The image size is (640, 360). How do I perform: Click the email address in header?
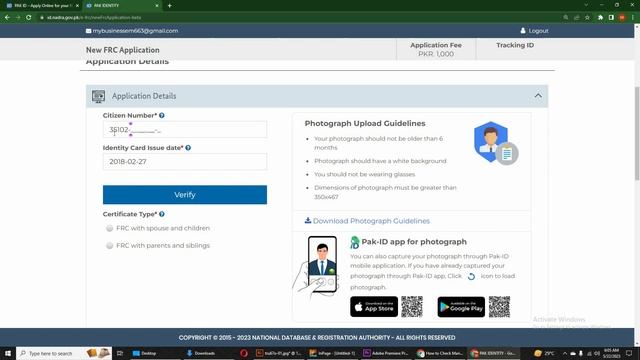tap(135, 31)
